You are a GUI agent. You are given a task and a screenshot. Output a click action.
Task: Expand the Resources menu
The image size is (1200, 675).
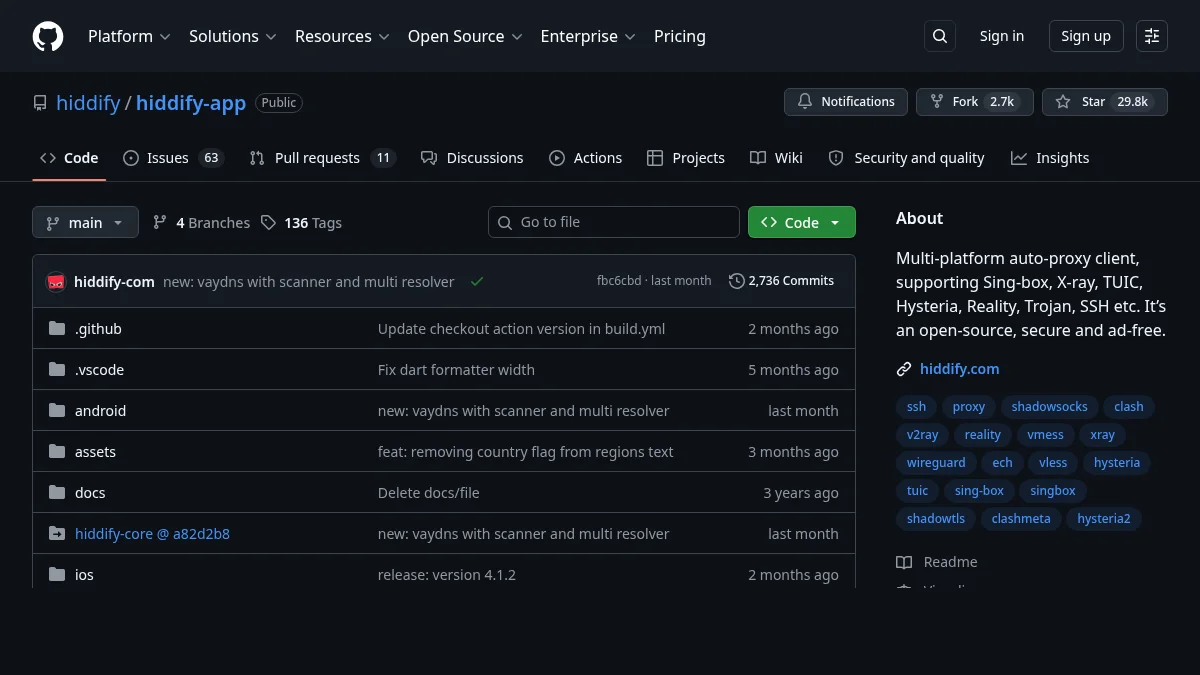[x=342, y=36]
